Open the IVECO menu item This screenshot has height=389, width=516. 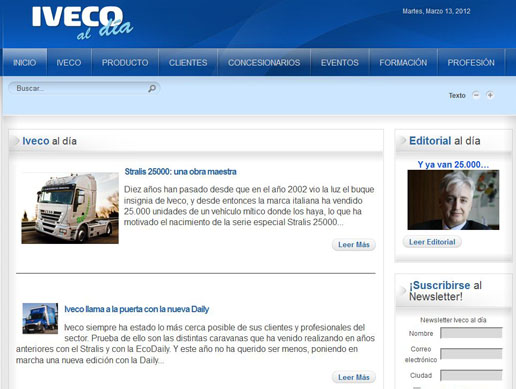click(69, 62)
